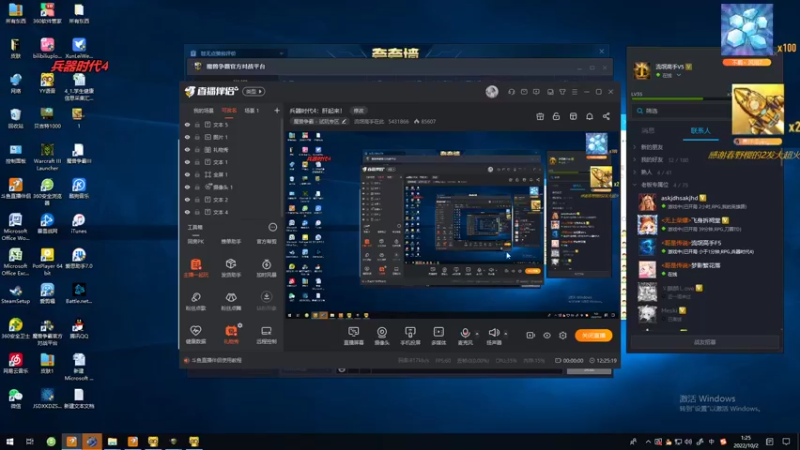
Task: Select the contact 梦影繁花落
Action: point(707,269)
